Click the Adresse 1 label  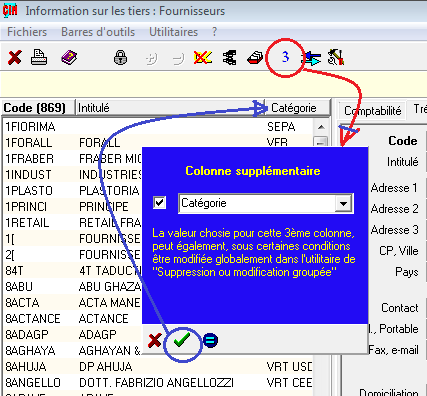394,188
